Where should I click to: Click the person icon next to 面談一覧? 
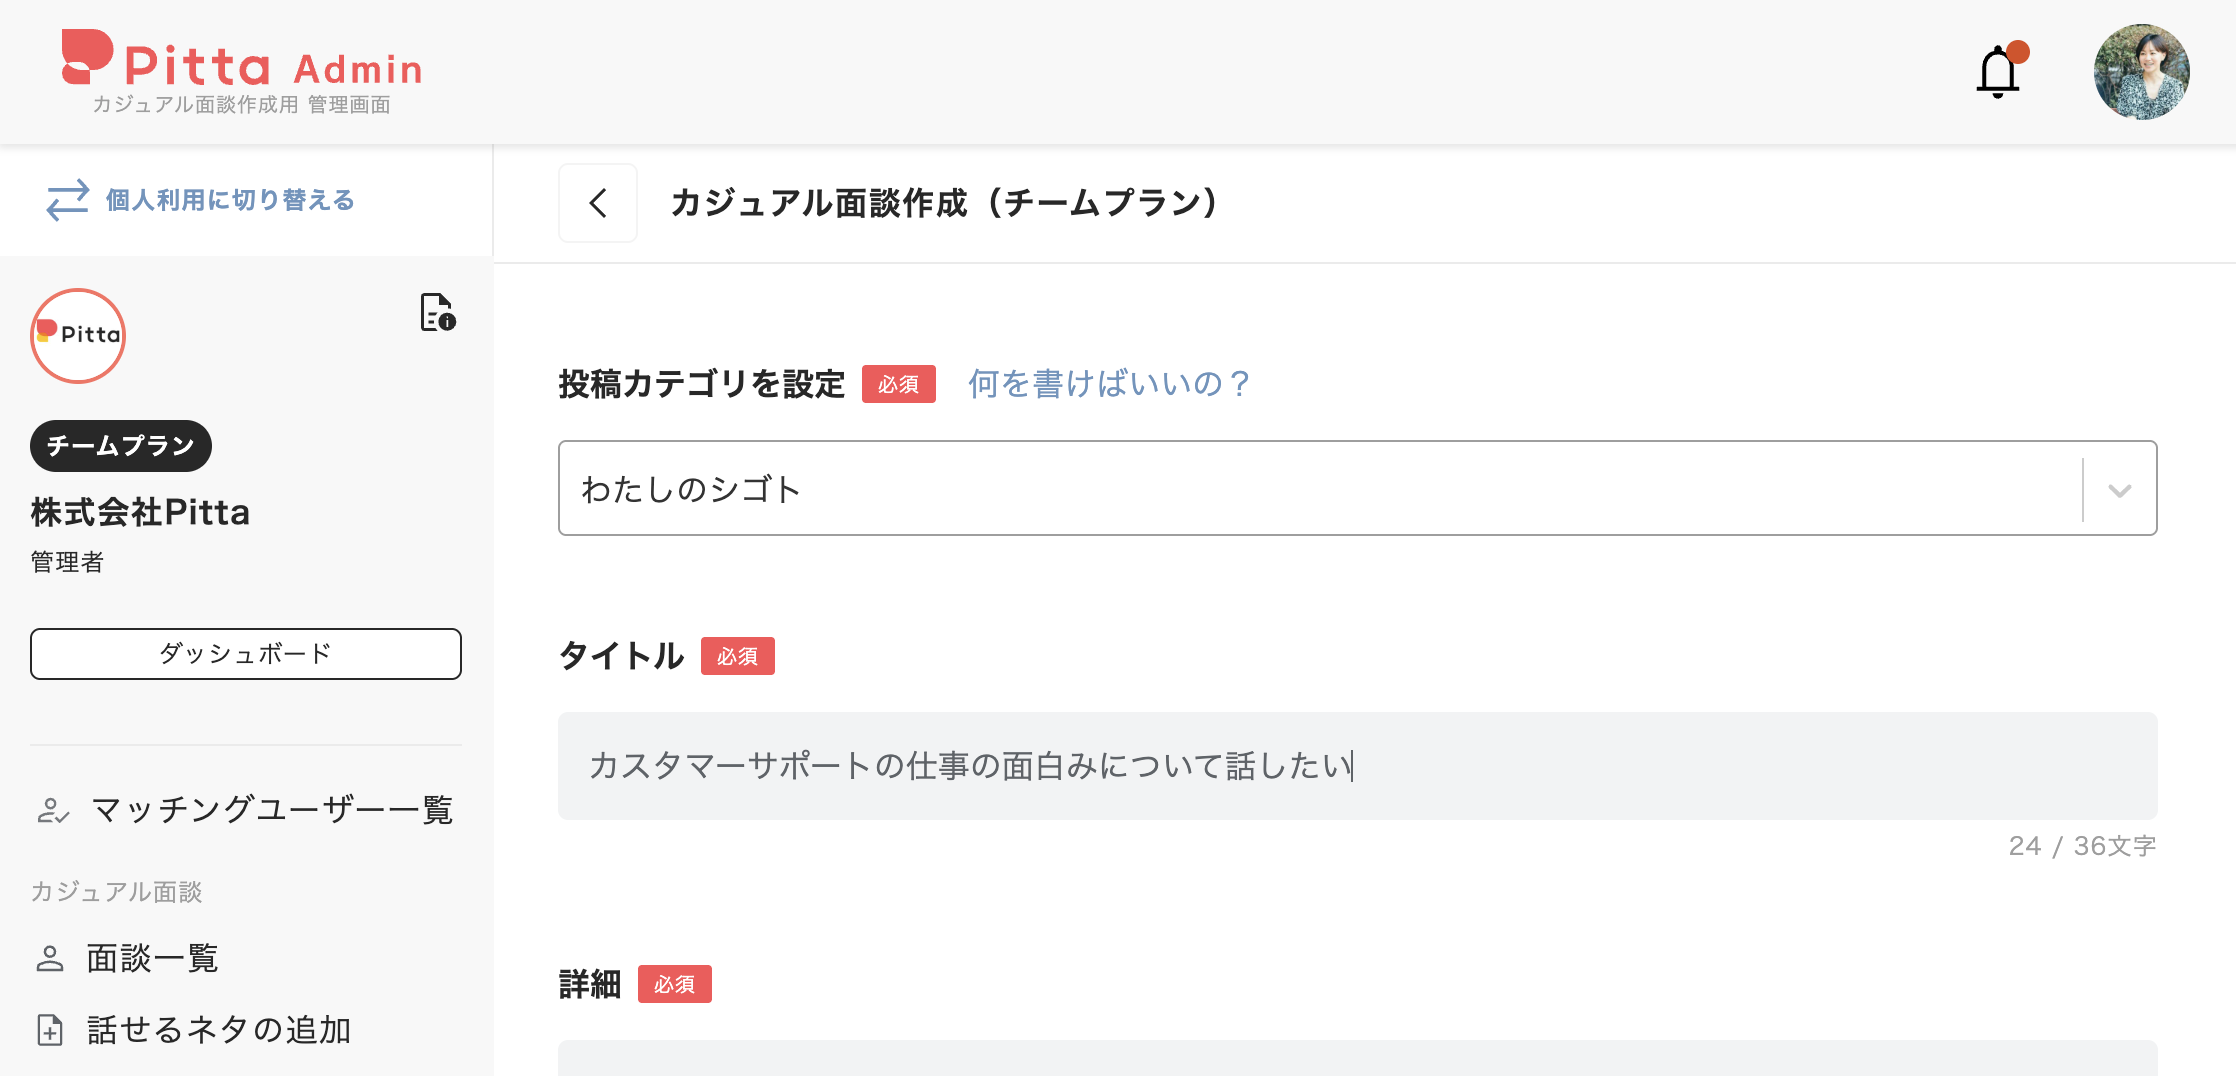[x=50, y=958]
